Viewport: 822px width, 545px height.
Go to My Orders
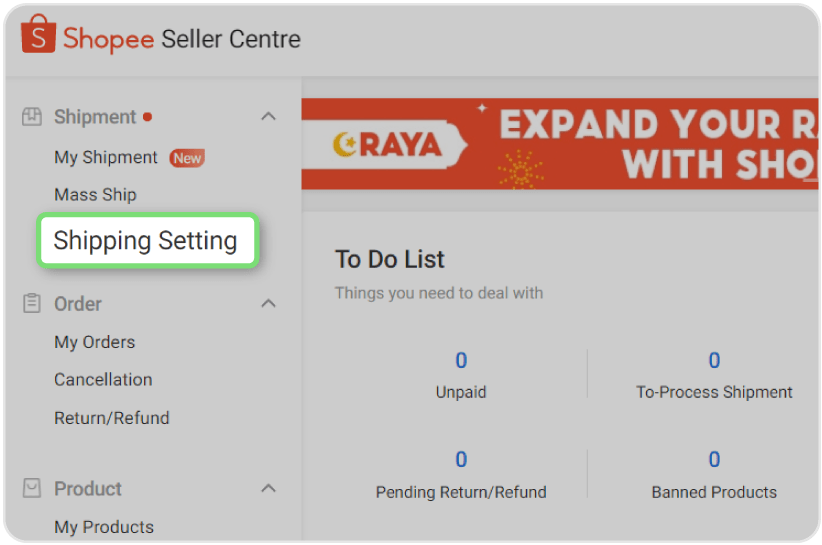(x=94, y=342)
